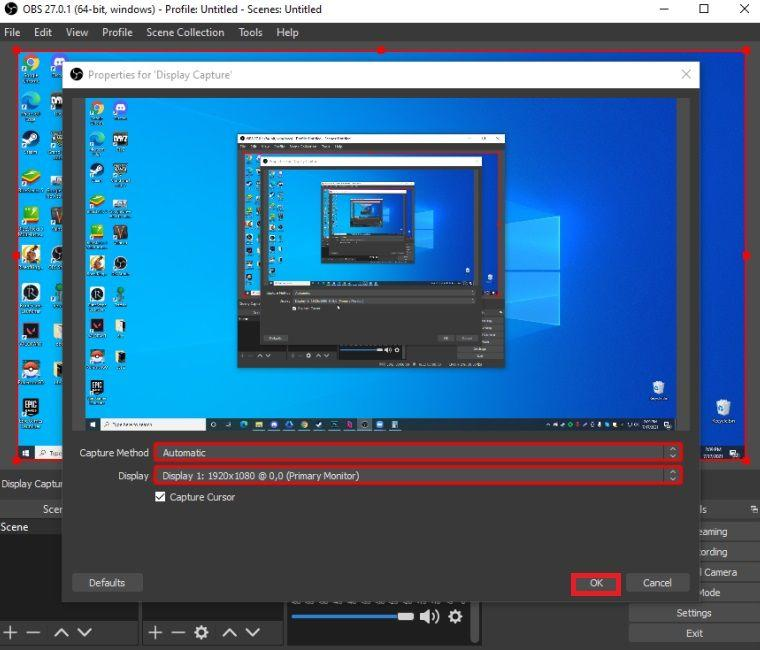
Task: Click Epic Games icon in main OBS preview
Action: 31,406
